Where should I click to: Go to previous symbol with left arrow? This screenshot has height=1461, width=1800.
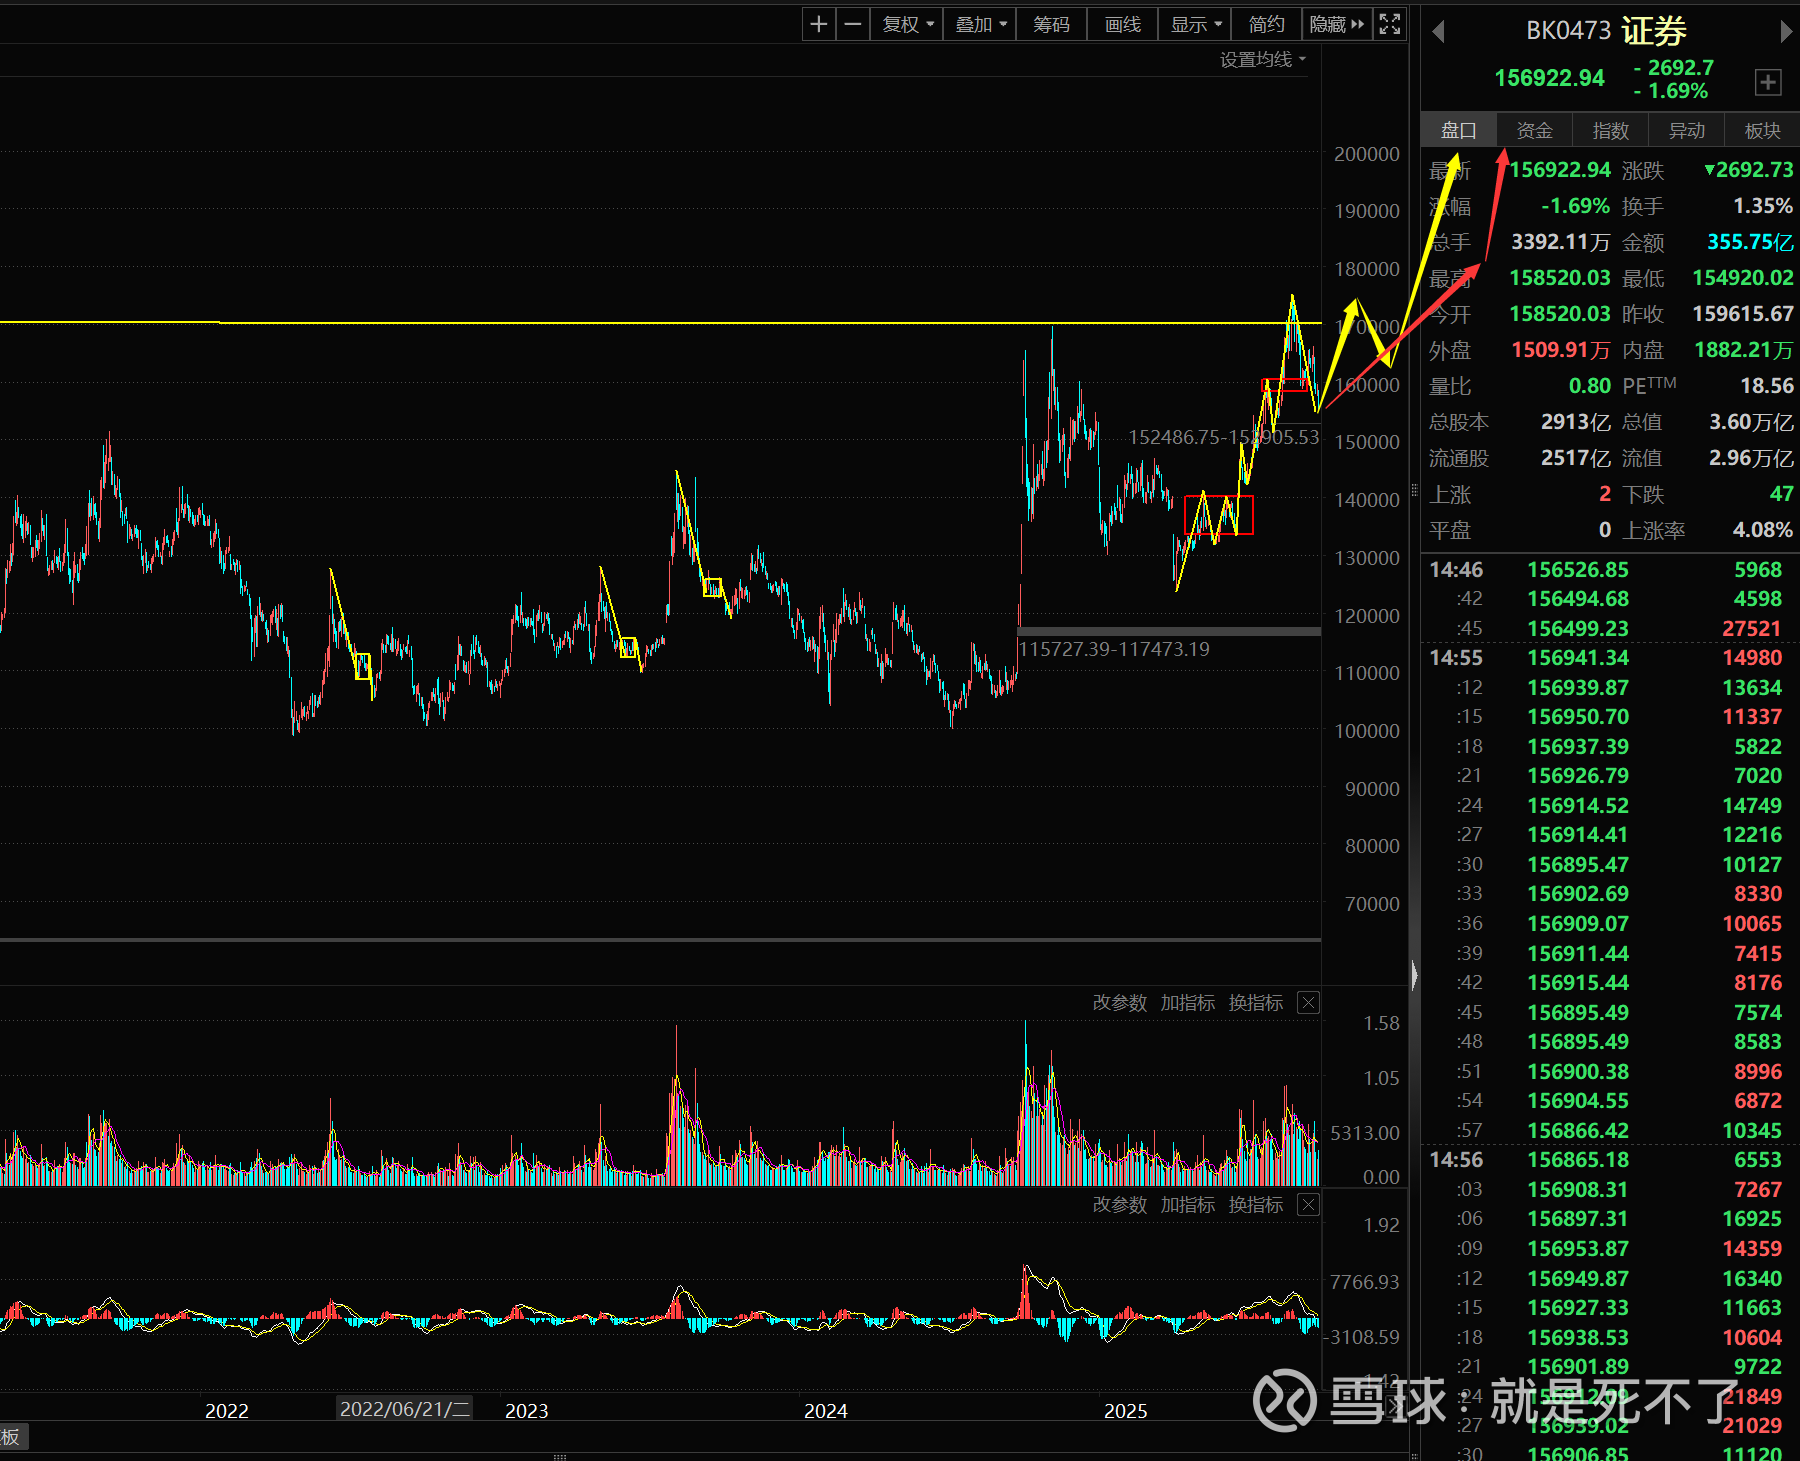[x=1438, y=32]
